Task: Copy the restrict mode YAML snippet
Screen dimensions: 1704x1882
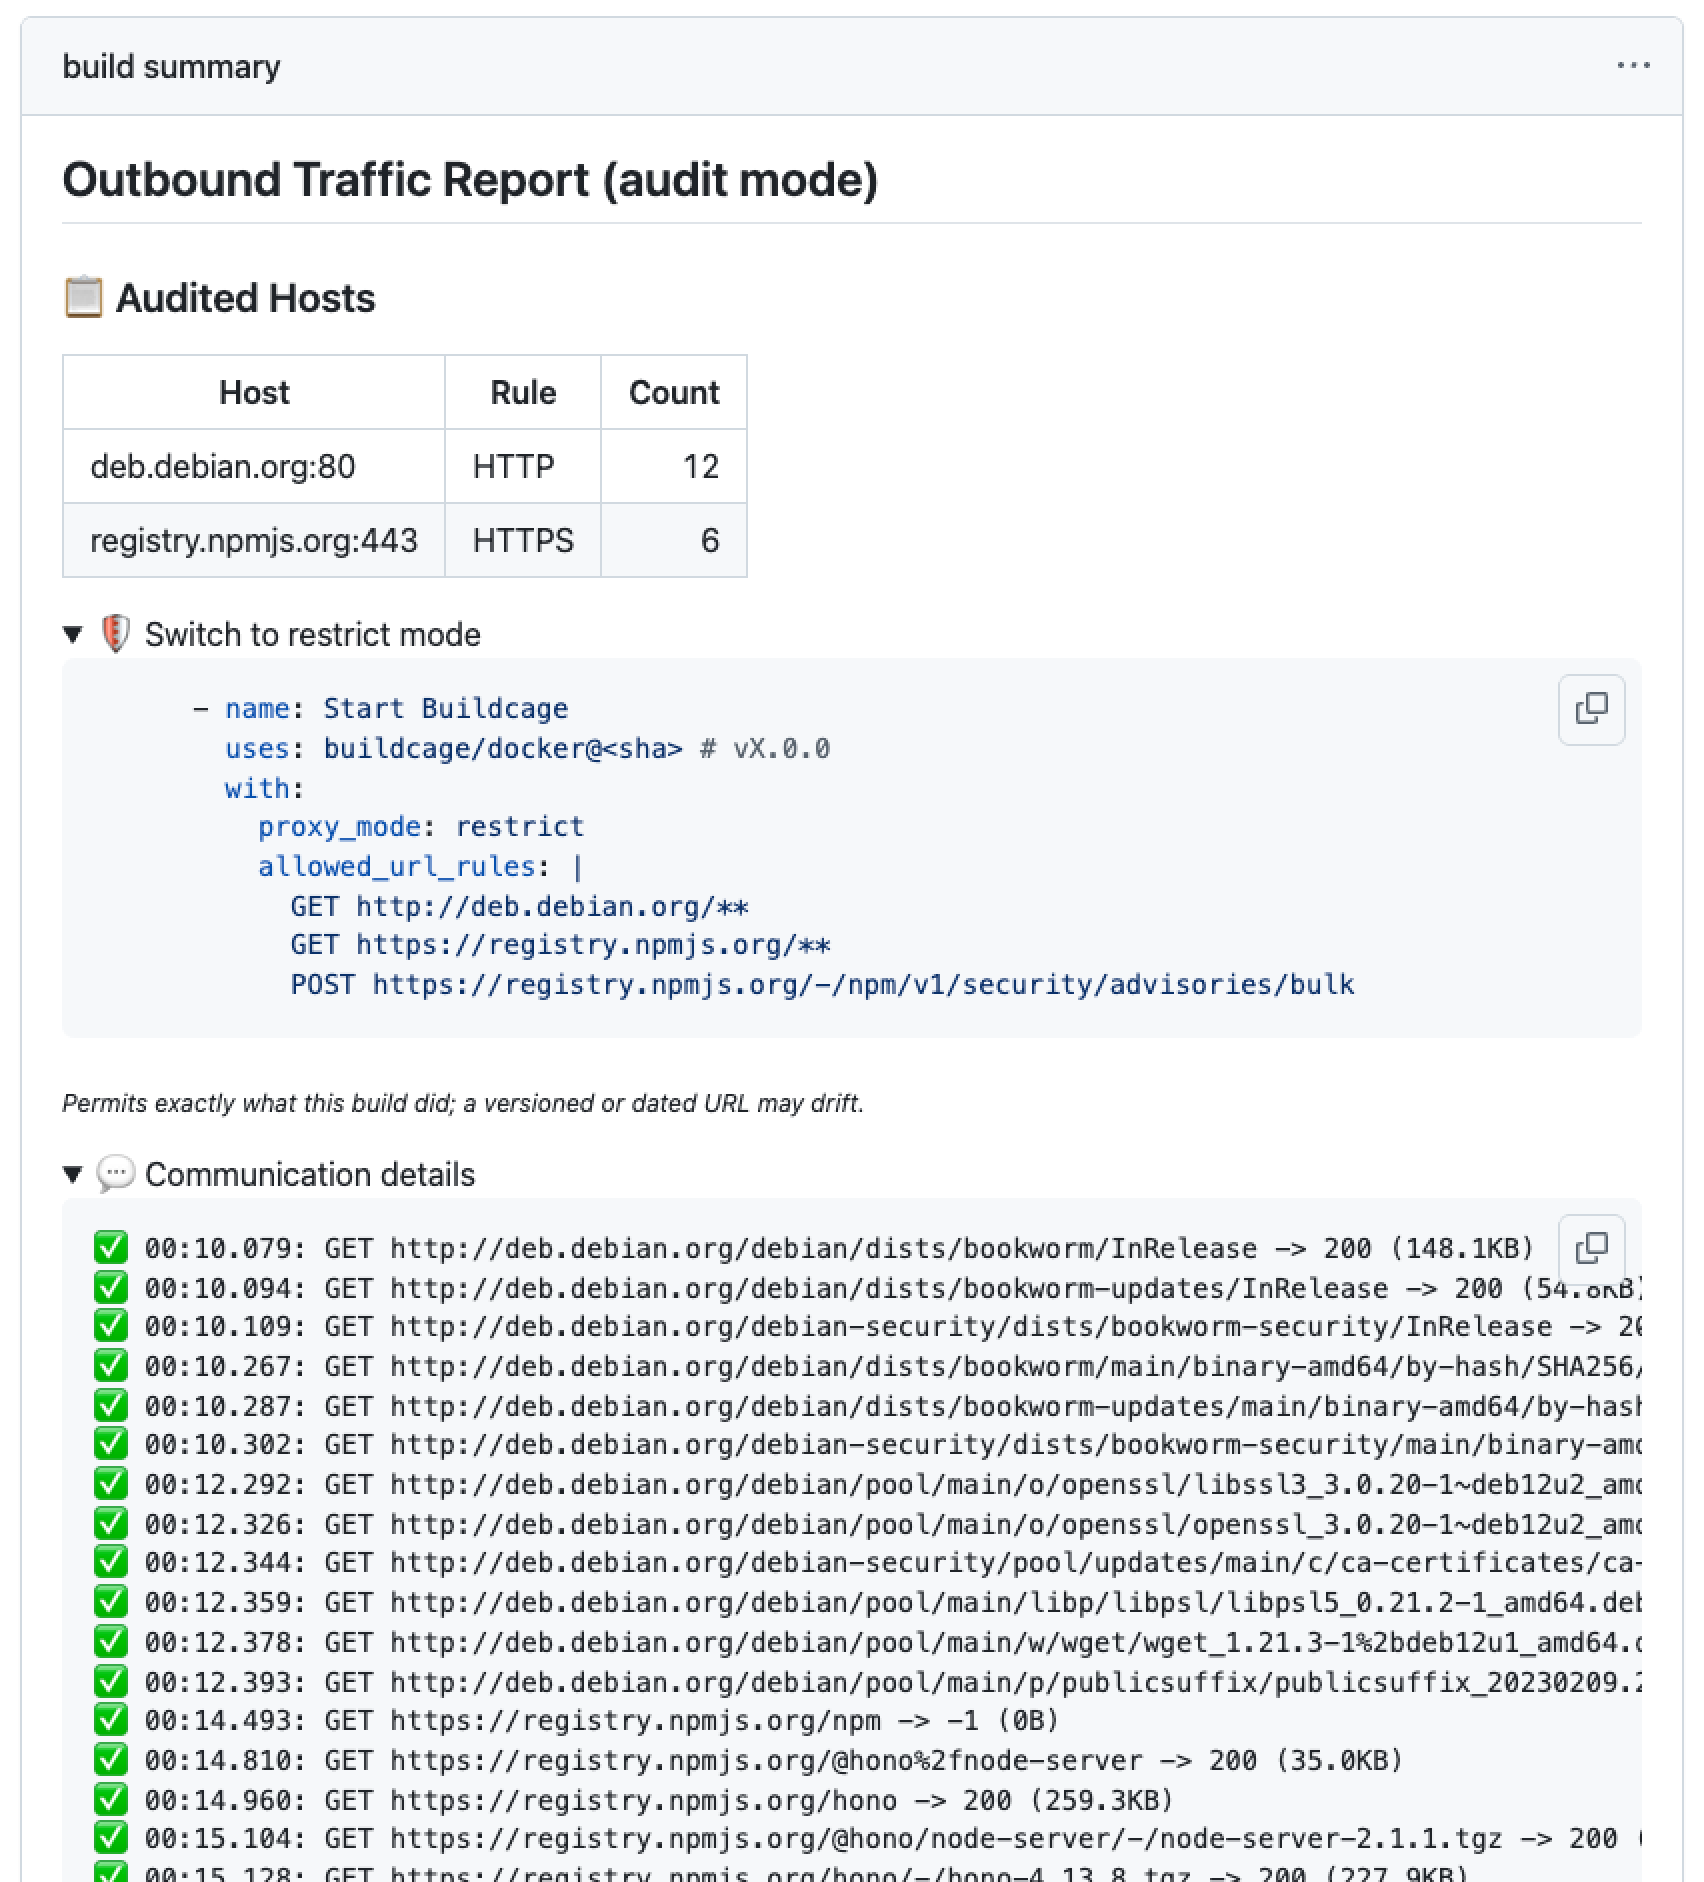Action: pos(1591,710)
